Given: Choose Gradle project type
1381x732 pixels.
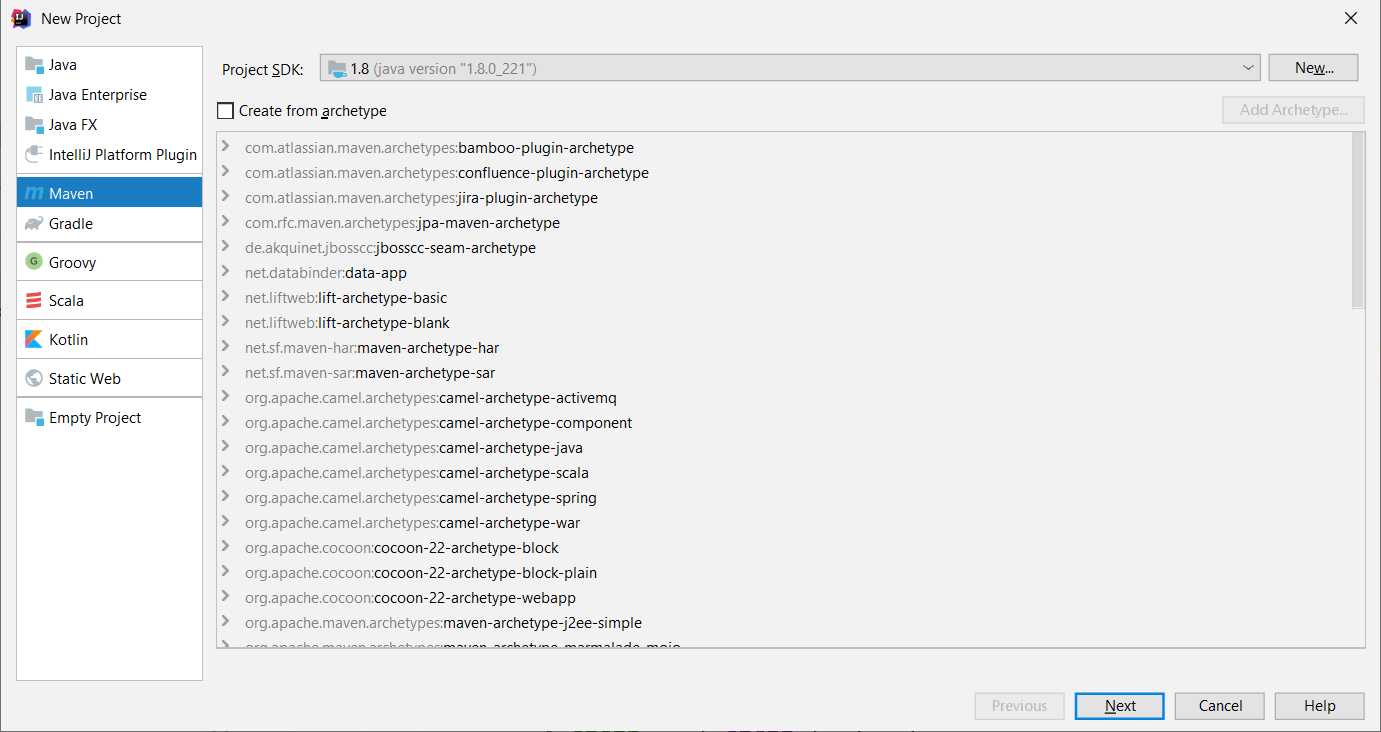Looking at the screenshot, I should tap(109, 224).
